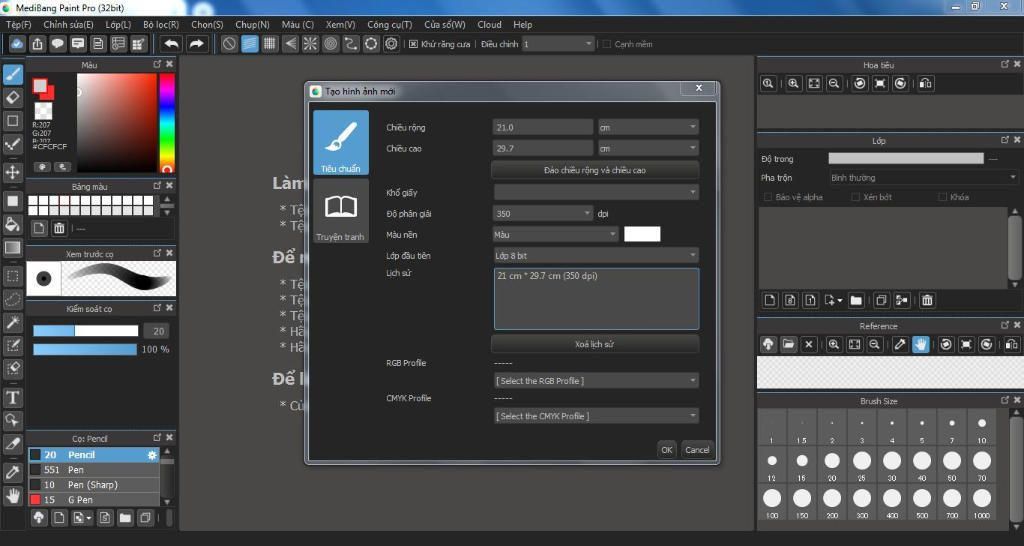Delete the color from the palette panel
This screenshot has height=546, width=1024.
pyautogui.click(x=59, y=228)
